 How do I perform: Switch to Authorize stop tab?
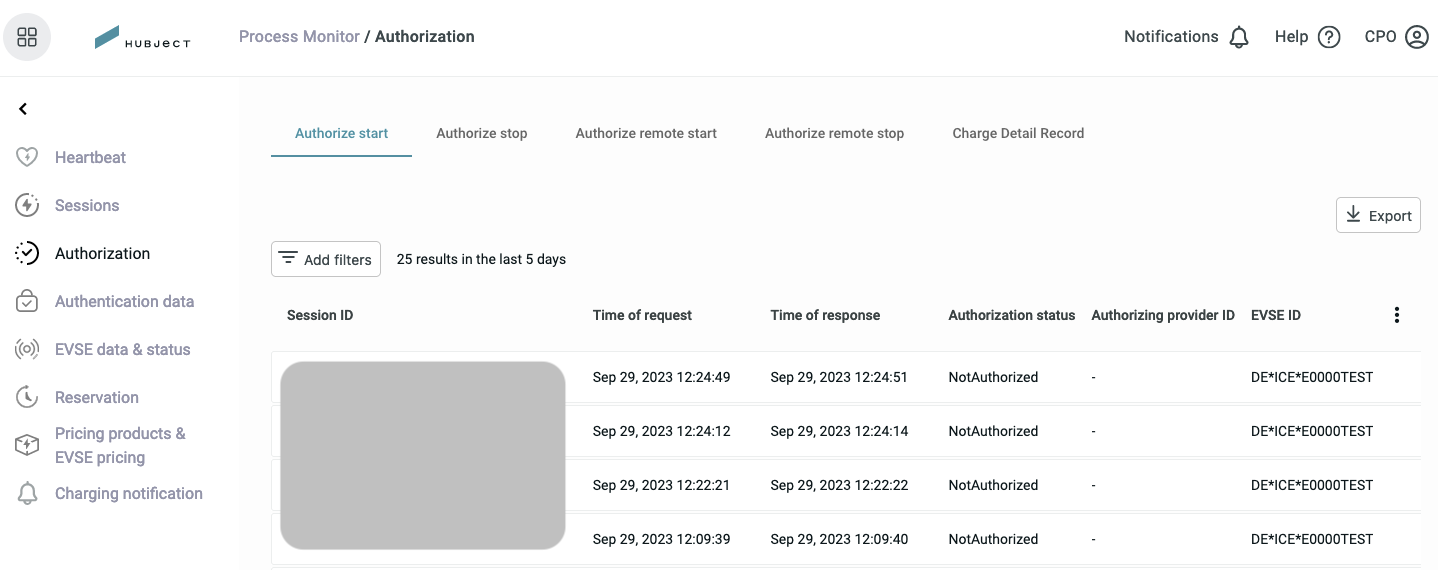482,133
